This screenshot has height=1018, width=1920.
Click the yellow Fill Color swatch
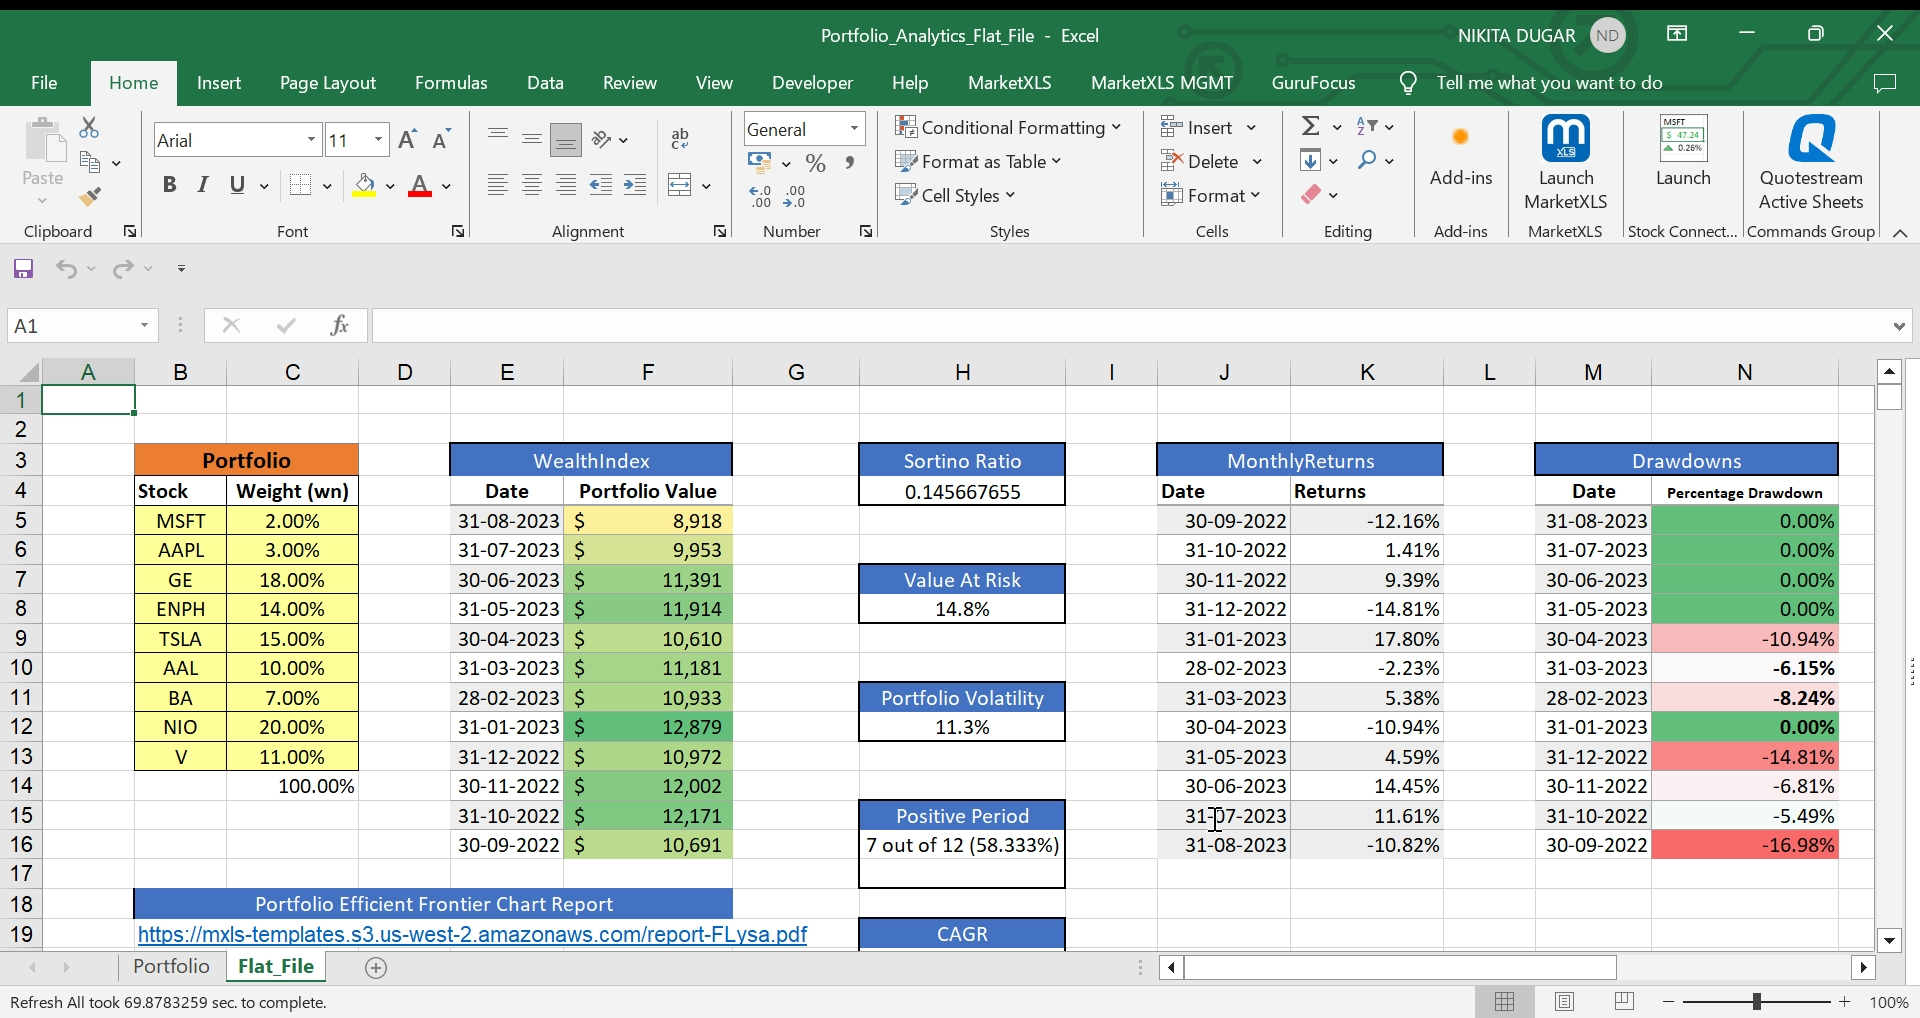click(364, 186)
